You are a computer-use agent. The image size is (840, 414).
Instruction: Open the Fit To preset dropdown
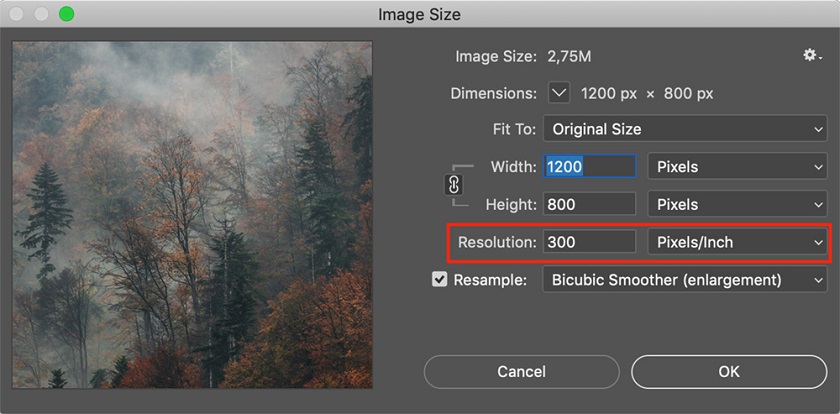click(x=685, y=129)
